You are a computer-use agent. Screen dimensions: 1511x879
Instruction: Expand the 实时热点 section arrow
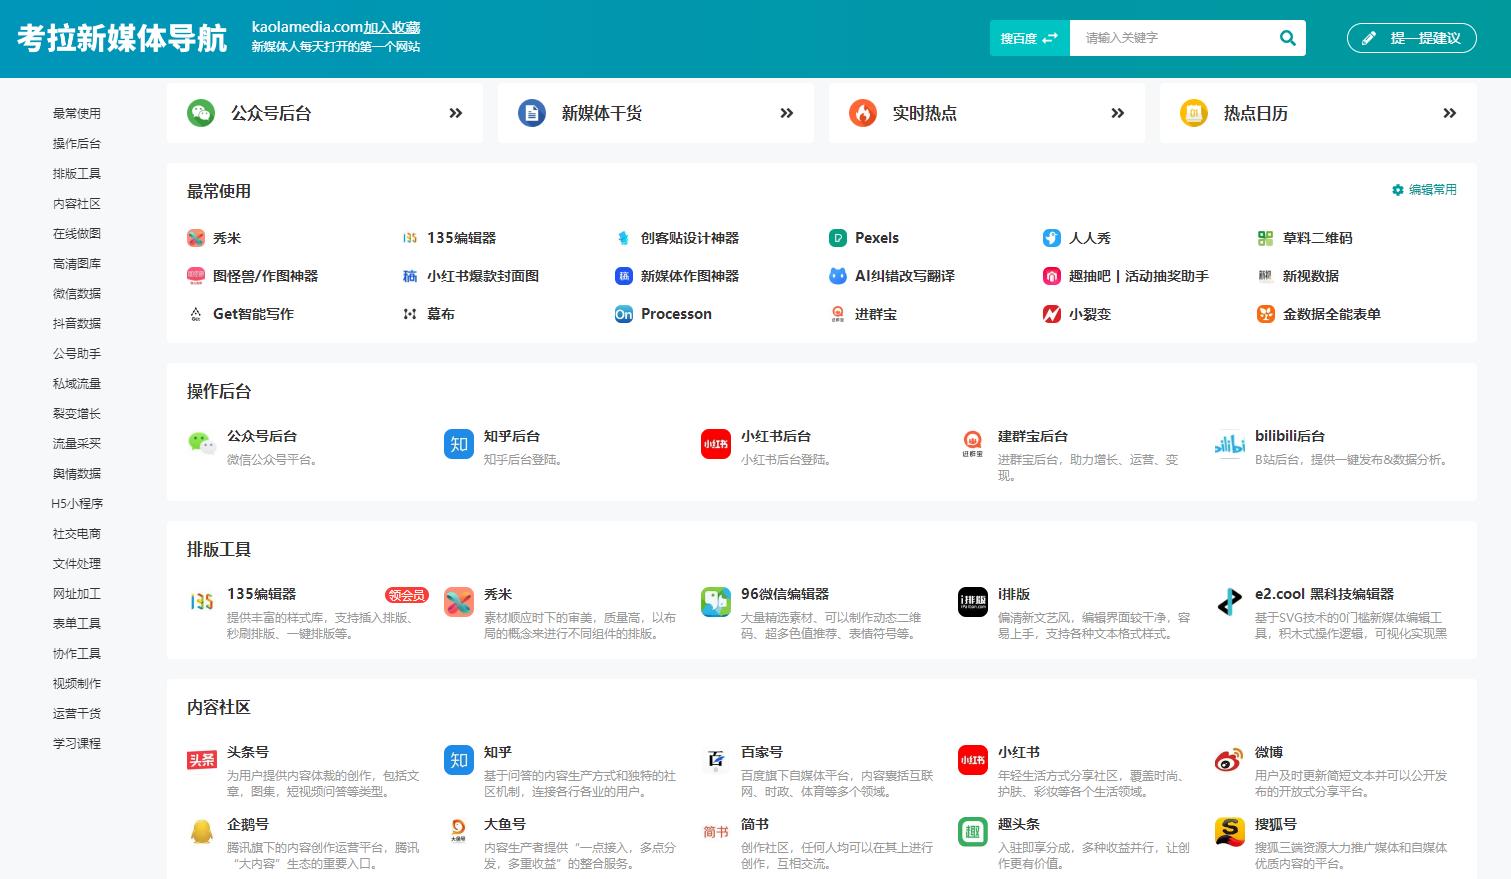pos(1117,113)
